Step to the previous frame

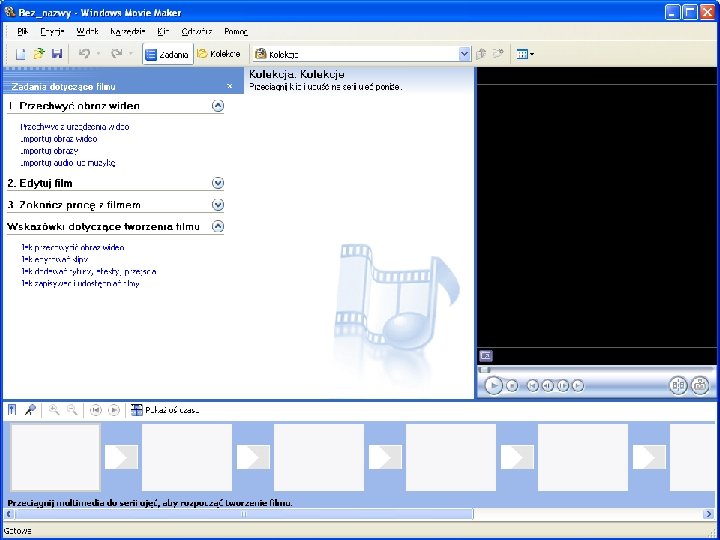pyautogui.click(x=547, y=386)
